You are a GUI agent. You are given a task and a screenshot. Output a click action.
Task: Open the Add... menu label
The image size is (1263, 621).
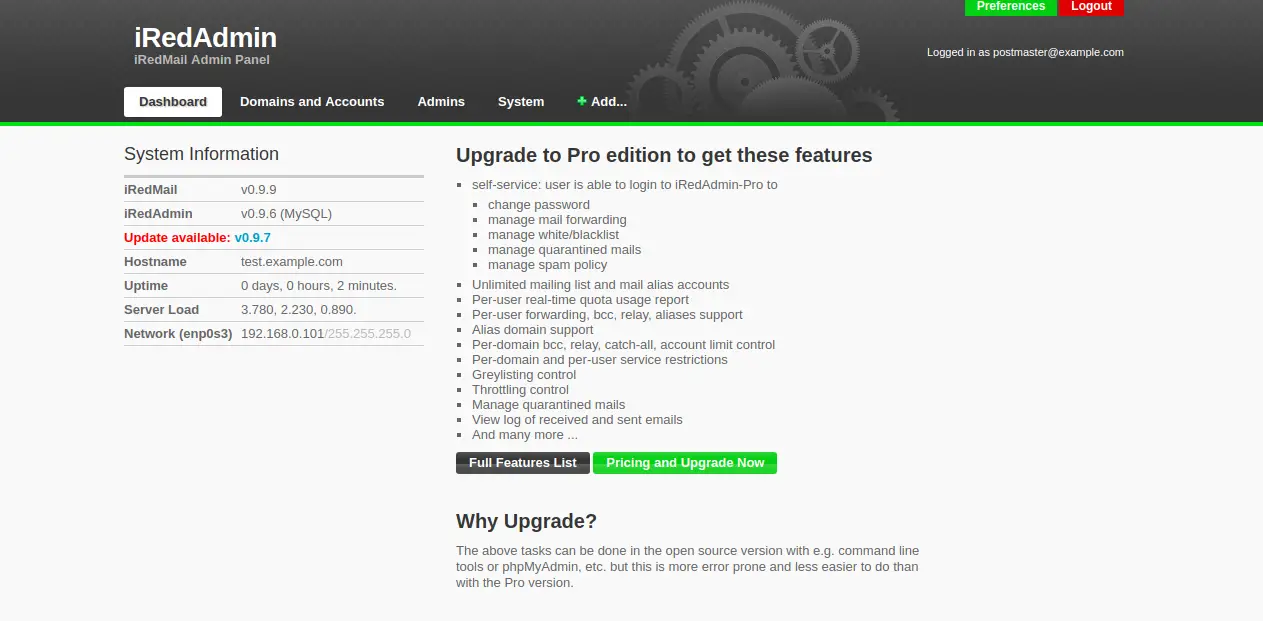[x=609, y=101]
